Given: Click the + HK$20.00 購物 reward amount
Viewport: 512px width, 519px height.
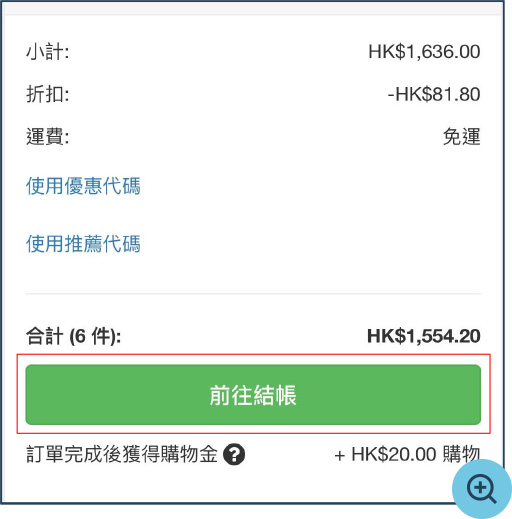Looking at the screenshot, I should pos(407,454).
